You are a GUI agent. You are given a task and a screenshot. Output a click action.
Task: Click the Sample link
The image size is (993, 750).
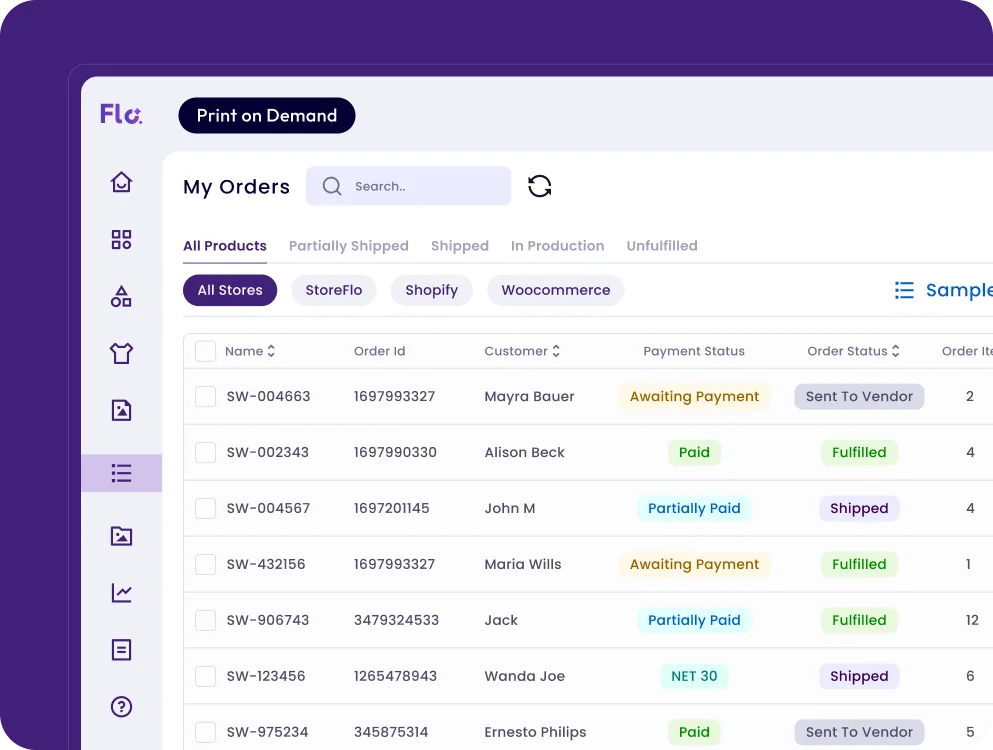pyautogui.click(x=959, y=290)
